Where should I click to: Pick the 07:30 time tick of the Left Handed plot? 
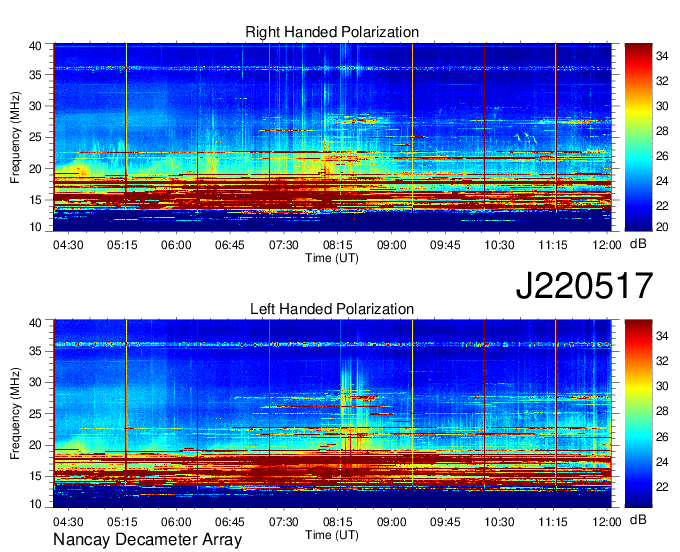[x=284, y=522]
